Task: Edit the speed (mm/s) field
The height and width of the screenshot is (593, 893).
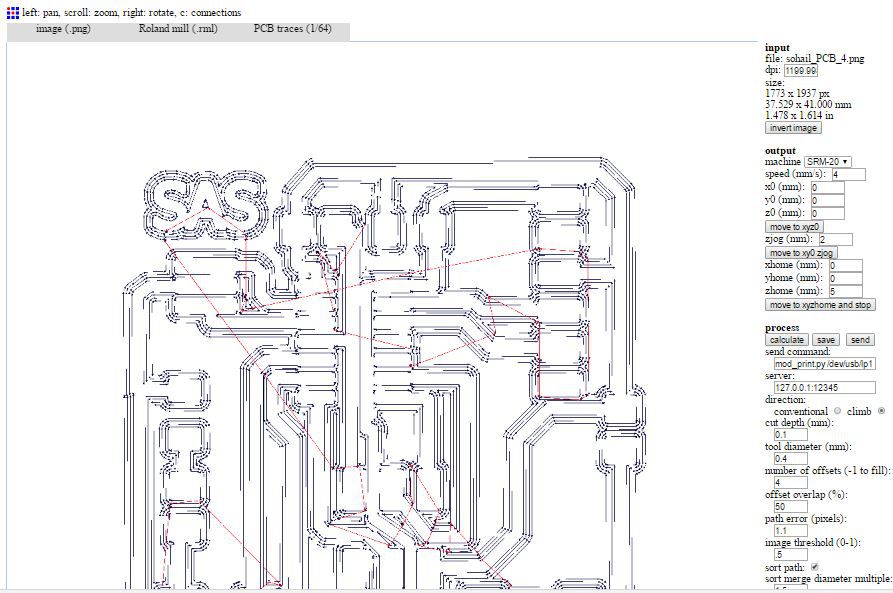Action: 849,174
